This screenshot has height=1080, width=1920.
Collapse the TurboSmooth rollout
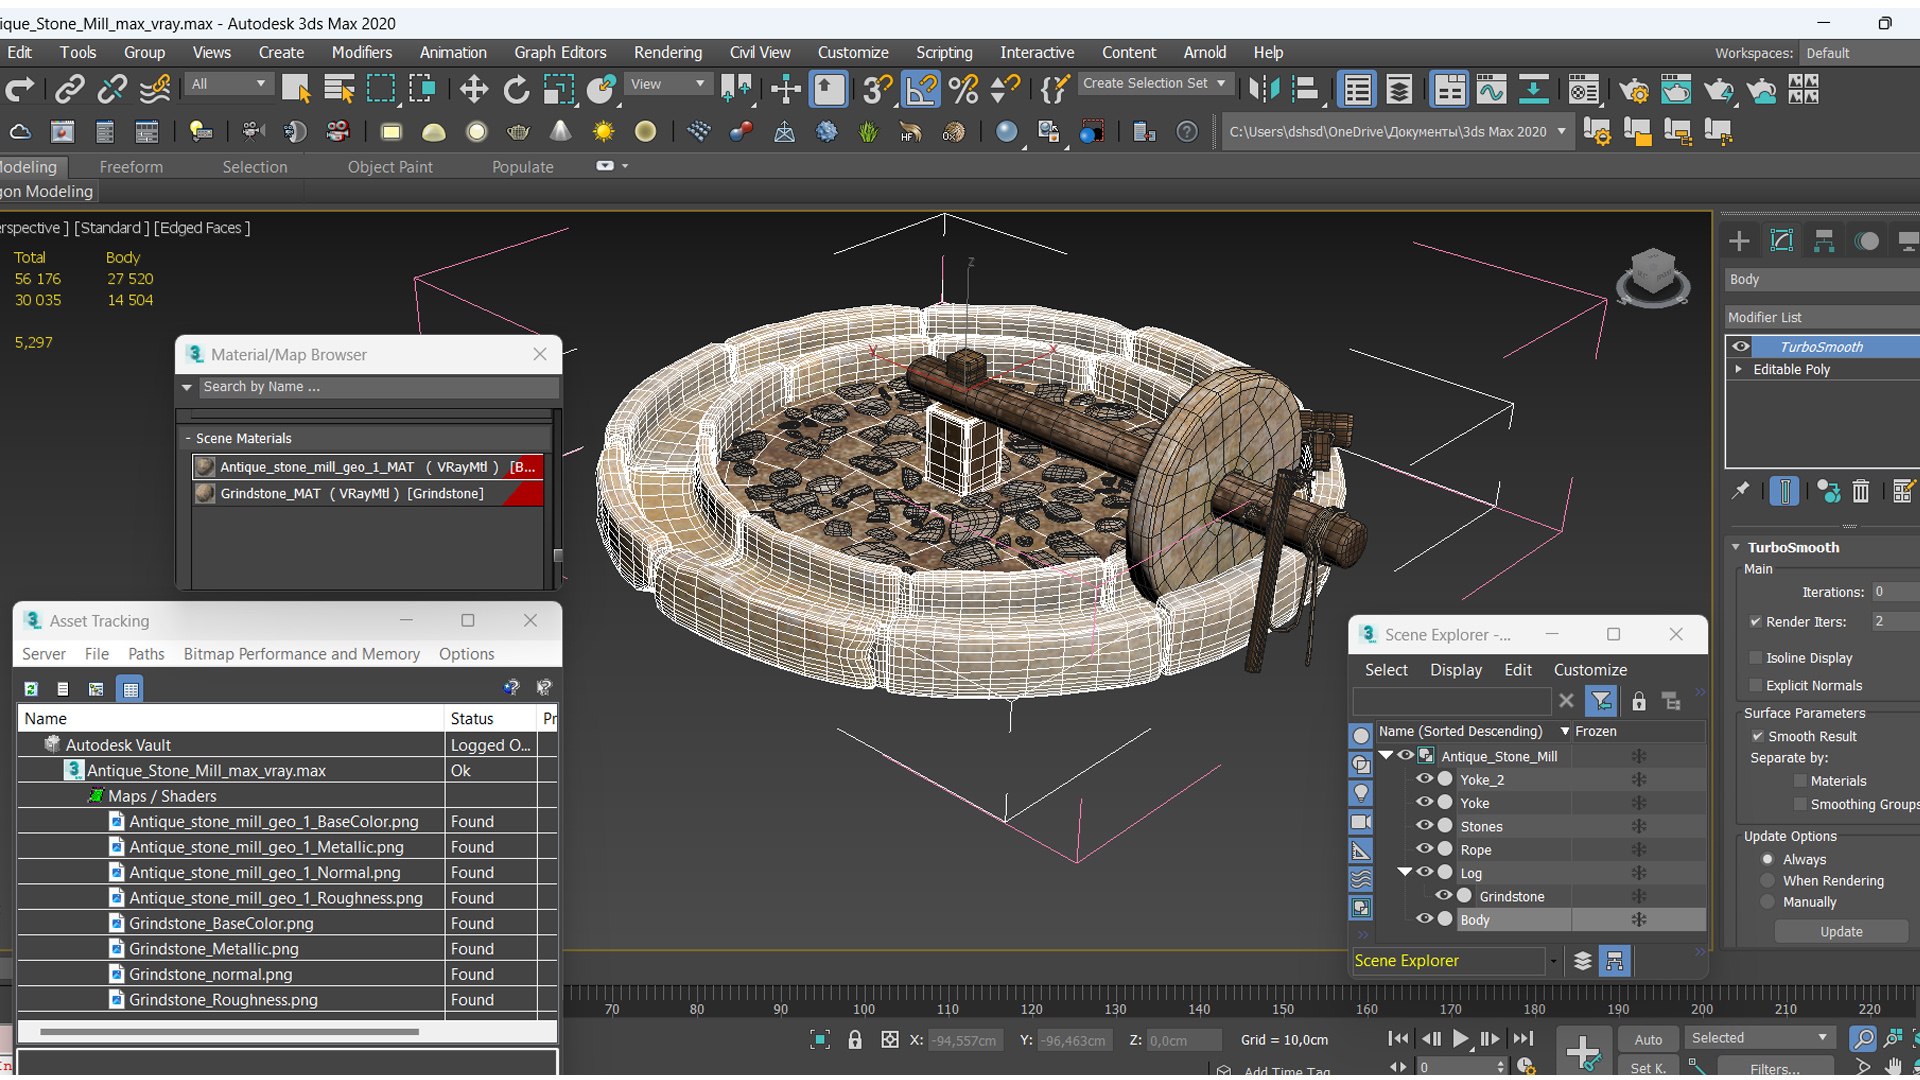[1736, 547]
